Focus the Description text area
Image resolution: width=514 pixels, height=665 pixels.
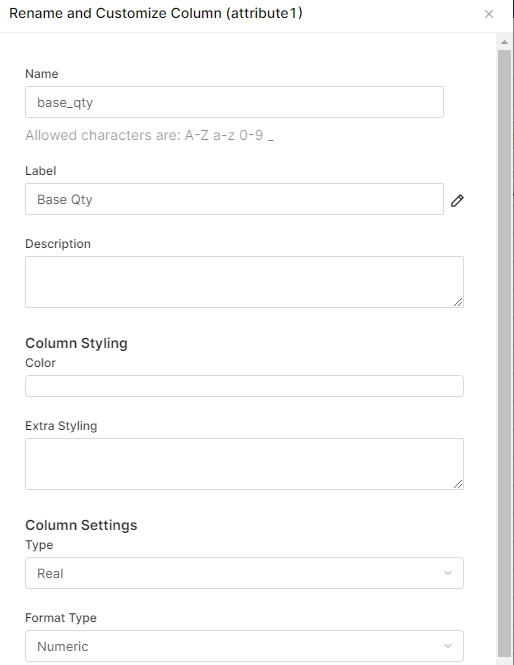pyautogui.click(x=244, y=282)
